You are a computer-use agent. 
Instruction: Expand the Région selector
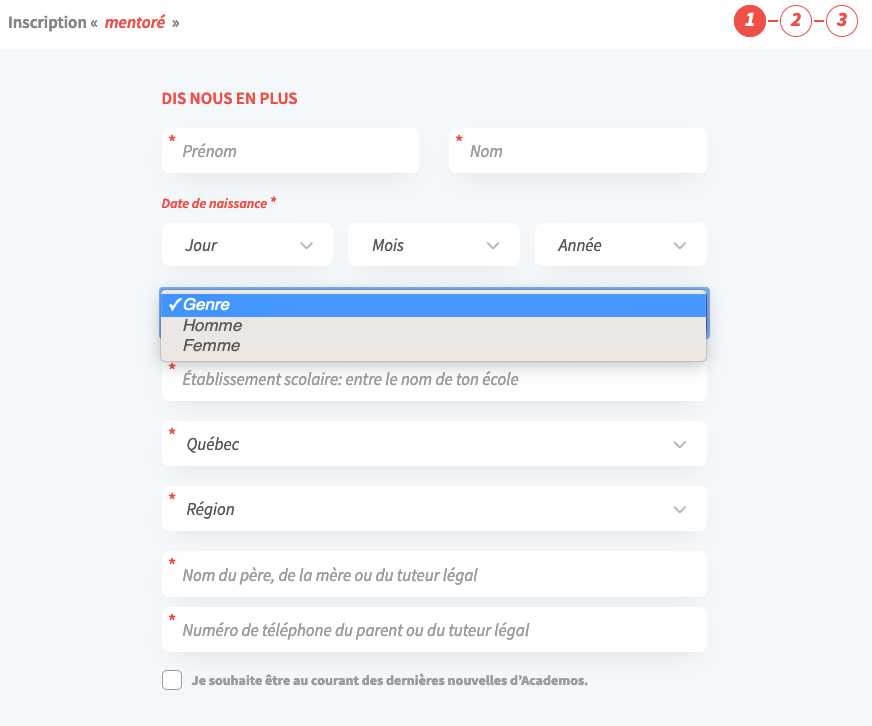click(x=434, y=509)
